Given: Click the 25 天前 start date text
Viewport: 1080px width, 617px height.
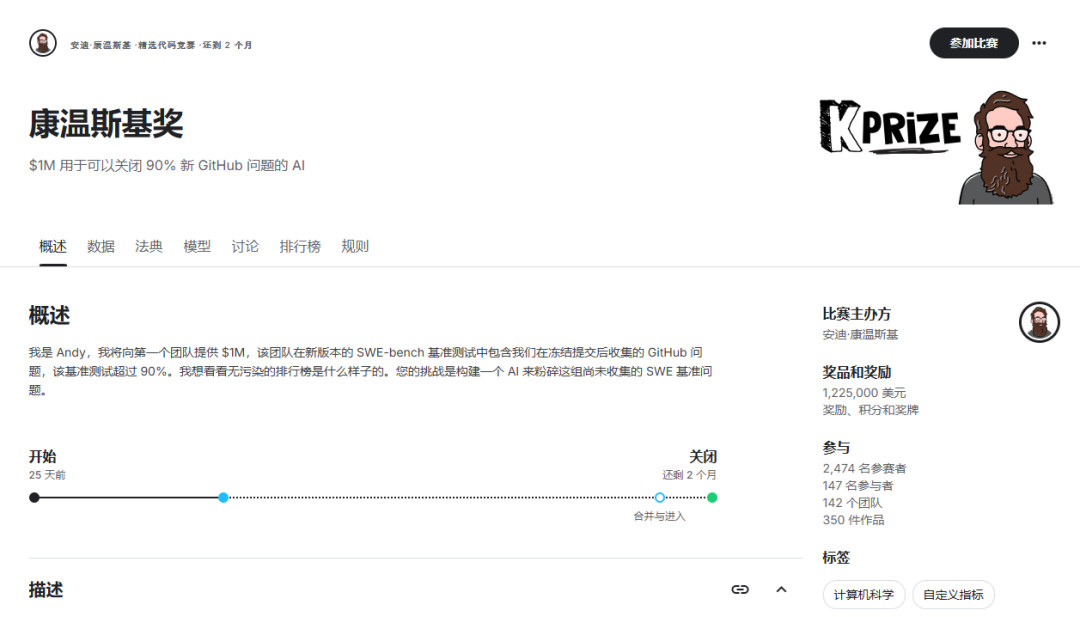Looking at the screenshot, I should (48, 475).
